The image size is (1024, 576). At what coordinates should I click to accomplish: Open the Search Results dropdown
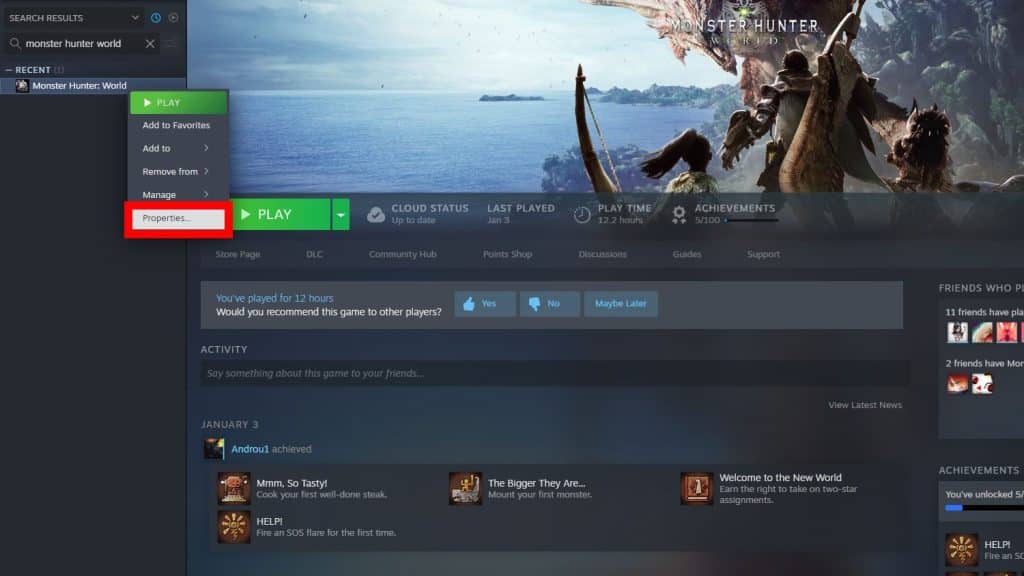(x=135, y=18)
